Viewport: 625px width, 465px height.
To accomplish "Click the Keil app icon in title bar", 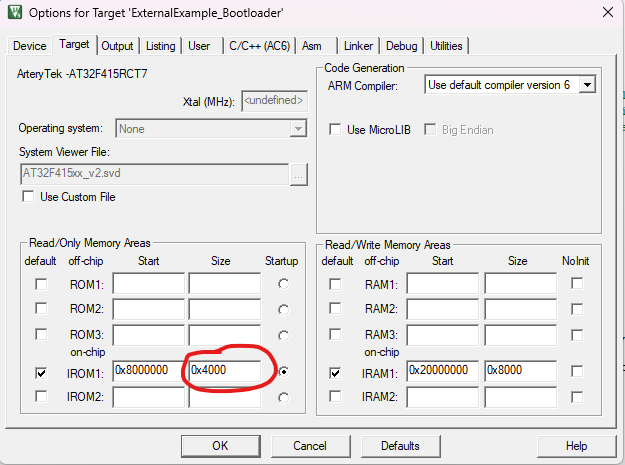I will click(x=14, y=13).
